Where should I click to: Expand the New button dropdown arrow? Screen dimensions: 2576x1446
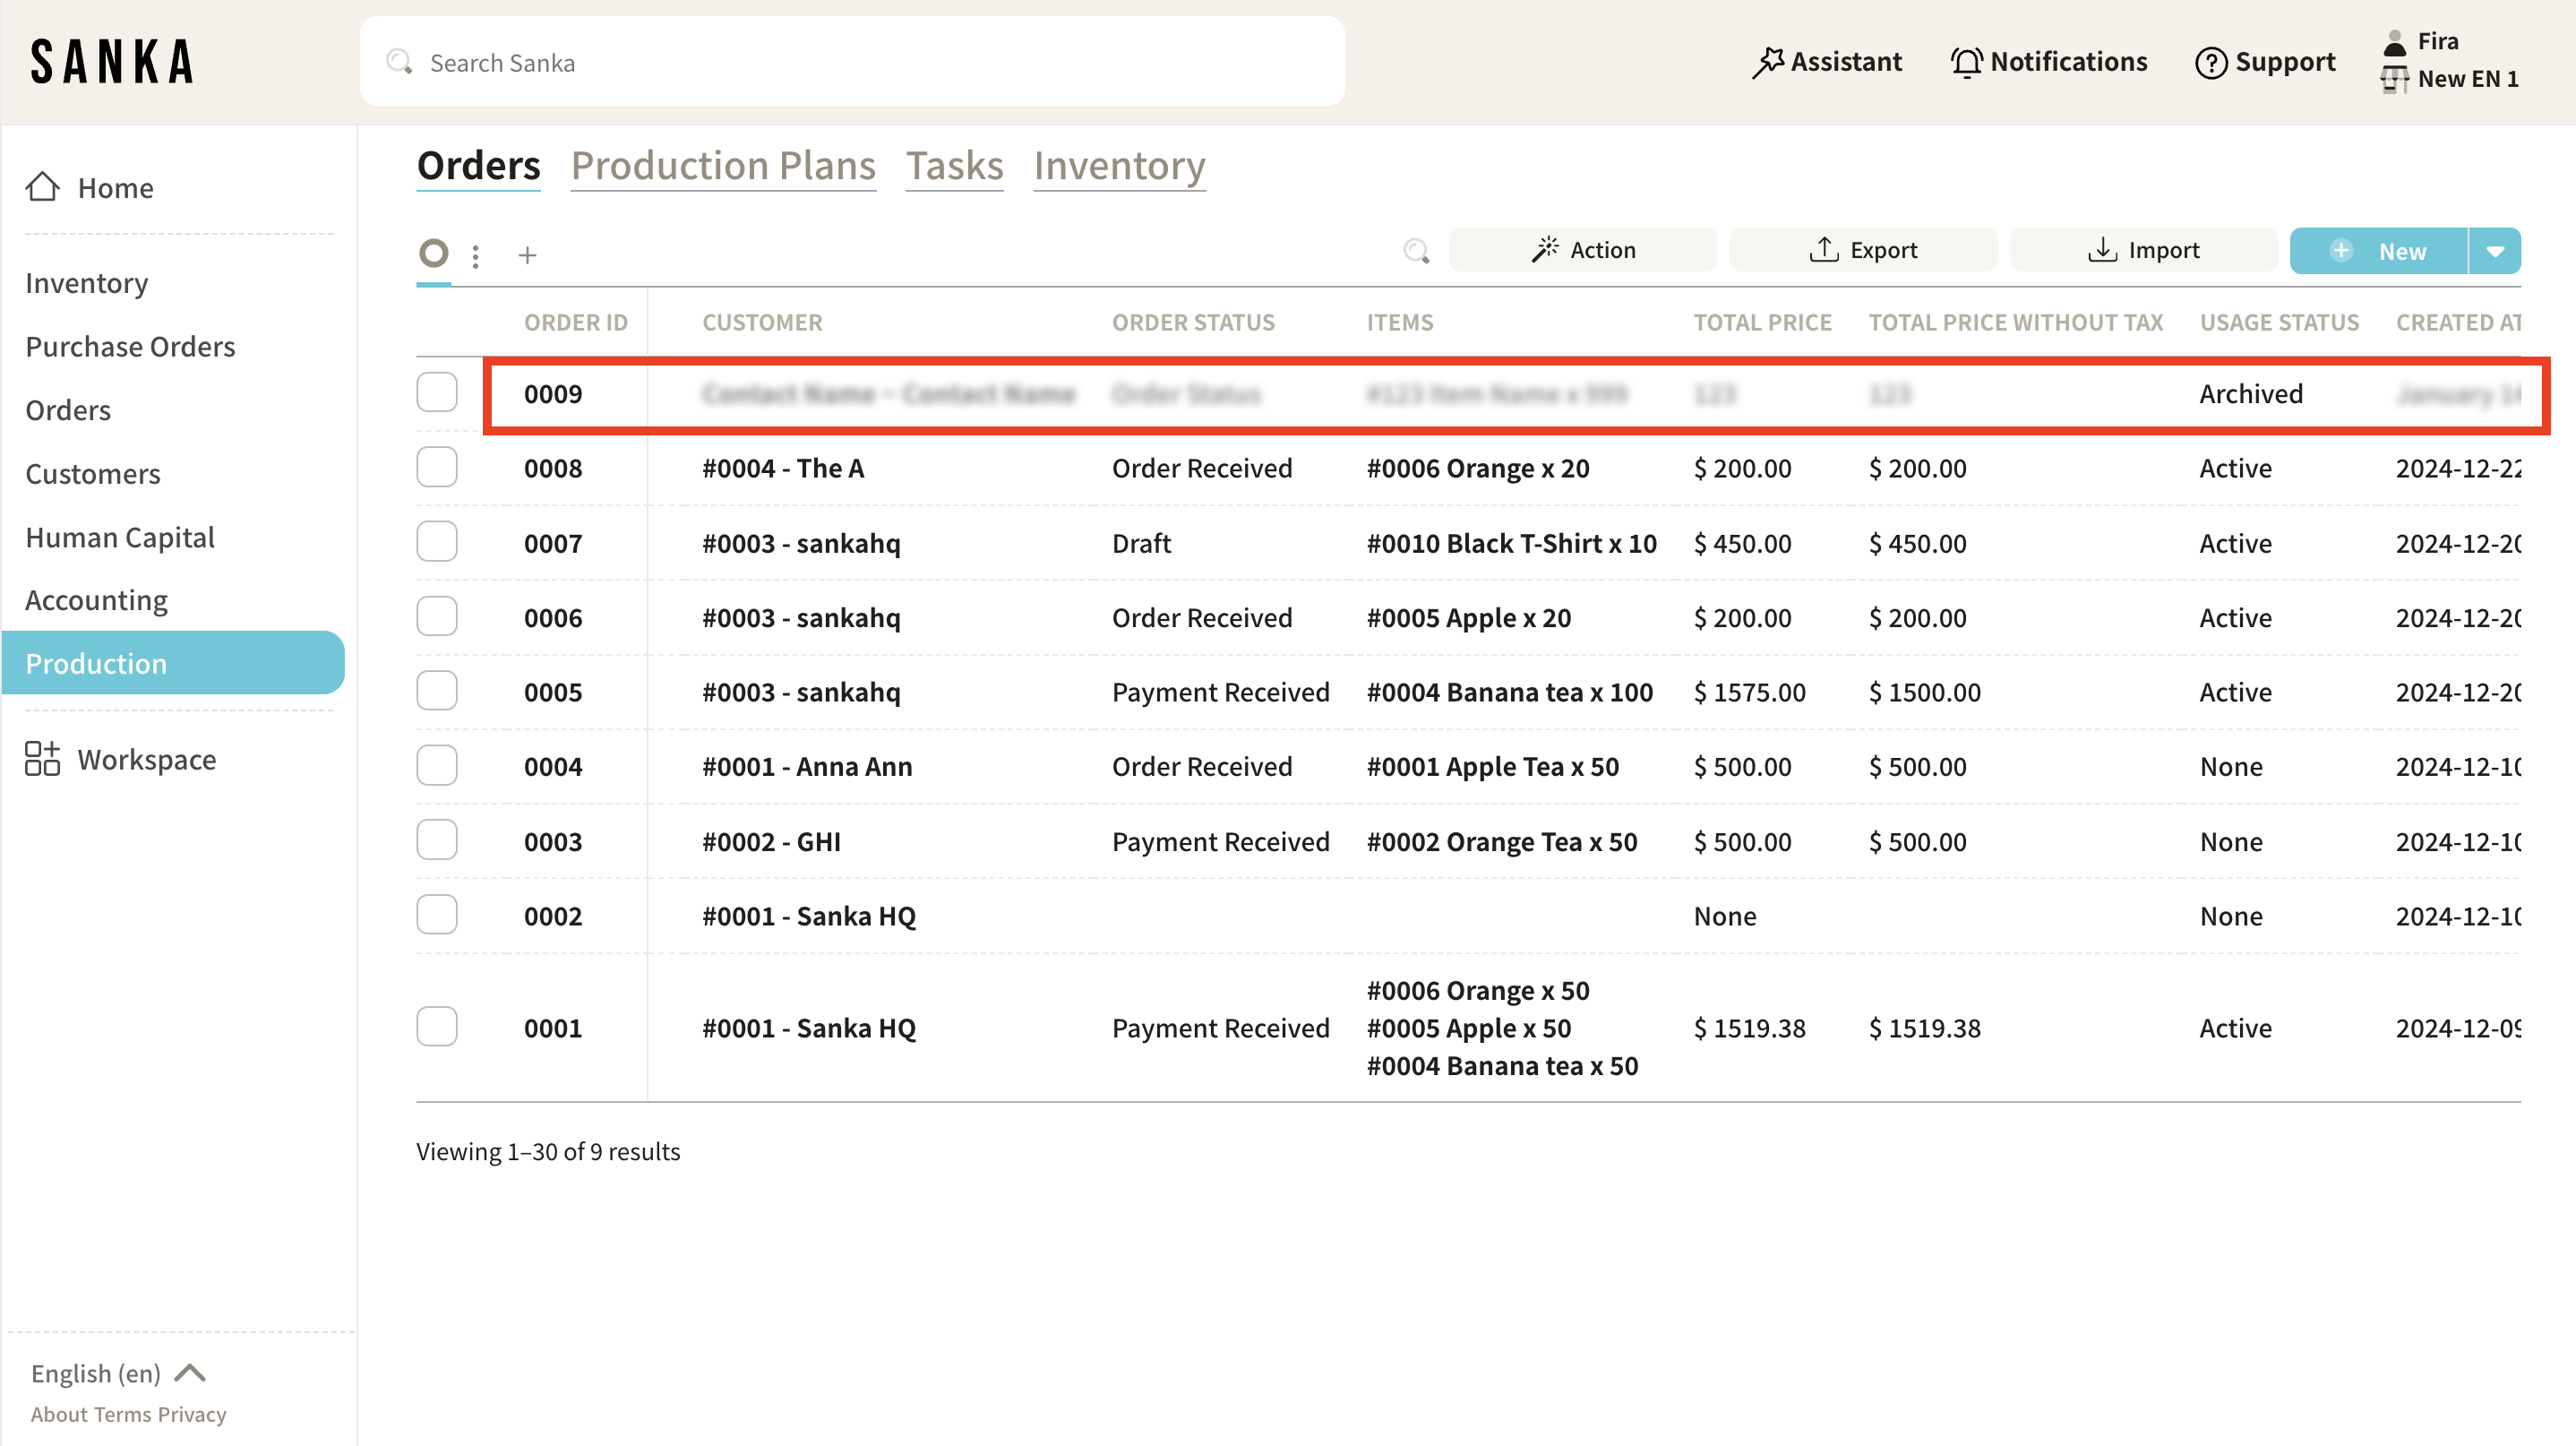(x=2495, y=251)
